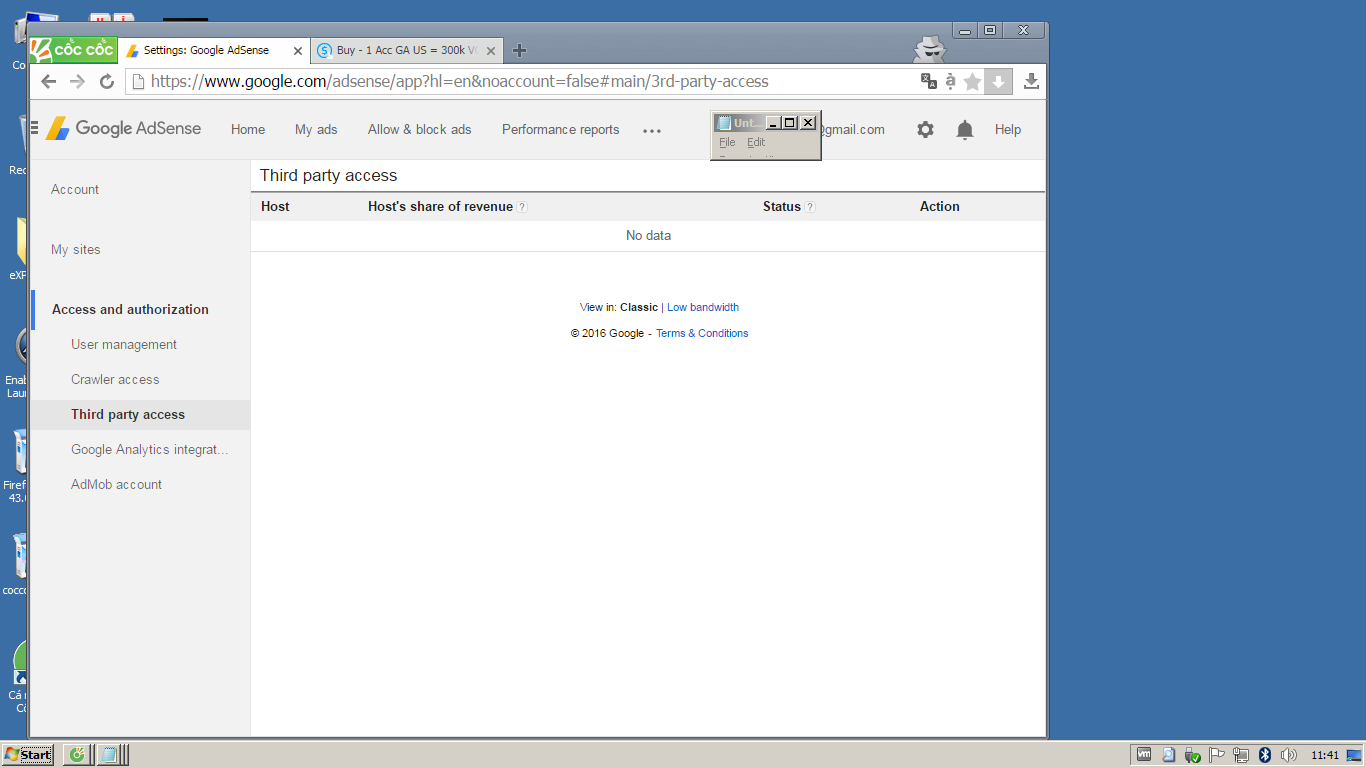
Task: Click the gmail.com account email
Action: click(853, 129)
